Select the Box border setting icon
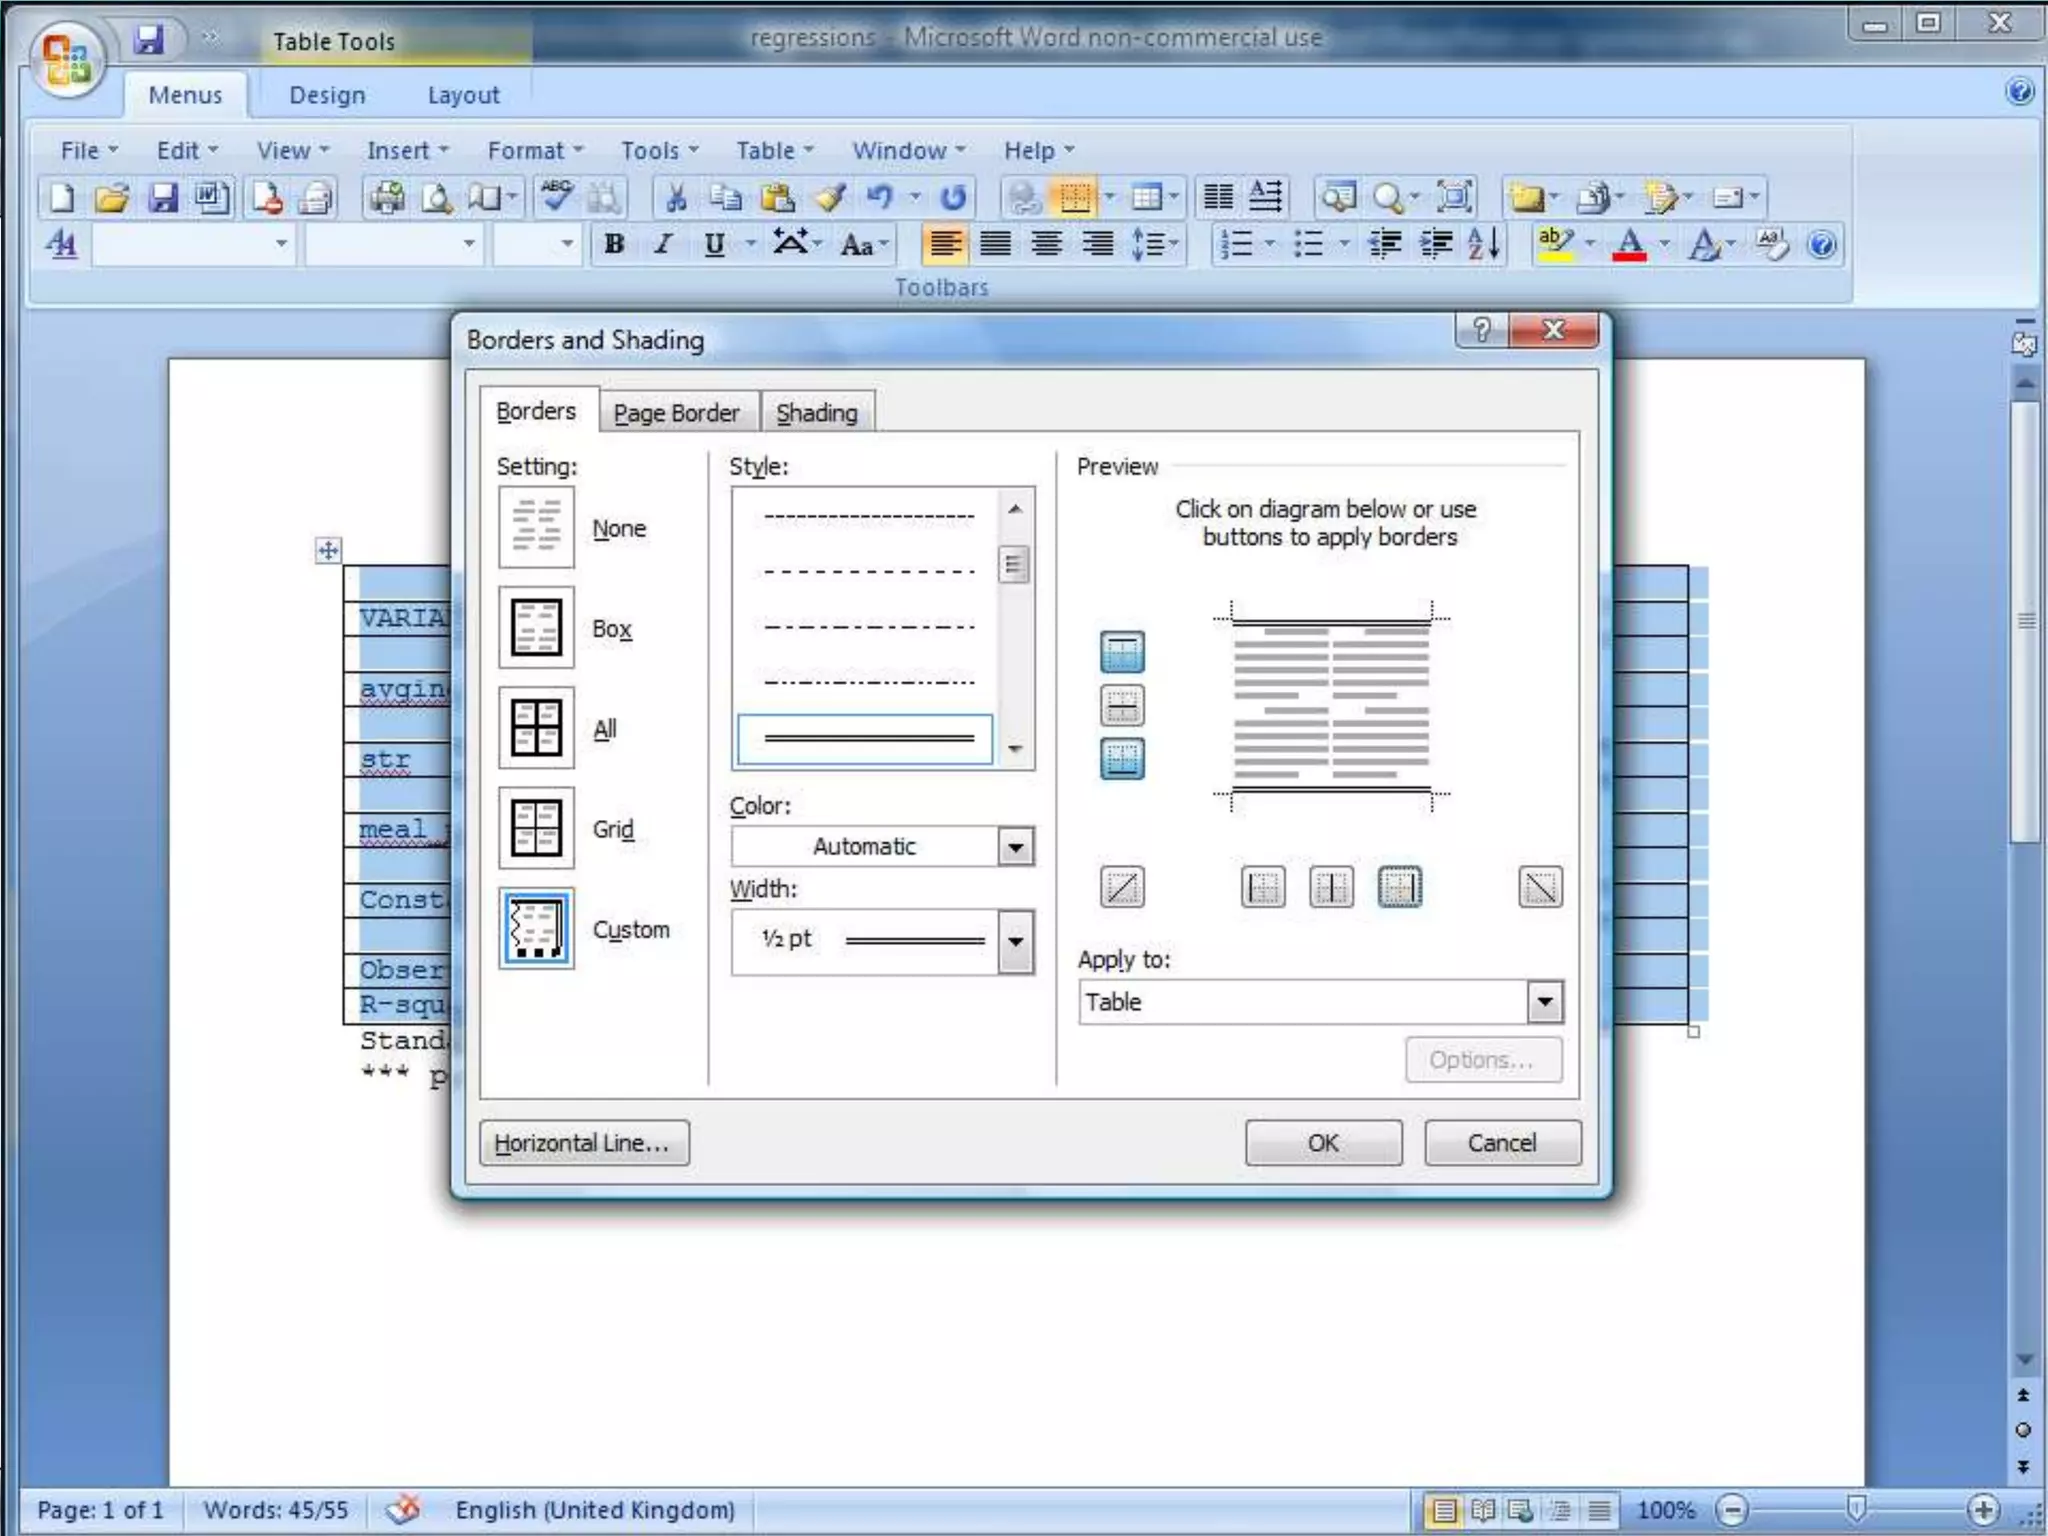The image size is (2048, 1536). (x=536, y=628)
